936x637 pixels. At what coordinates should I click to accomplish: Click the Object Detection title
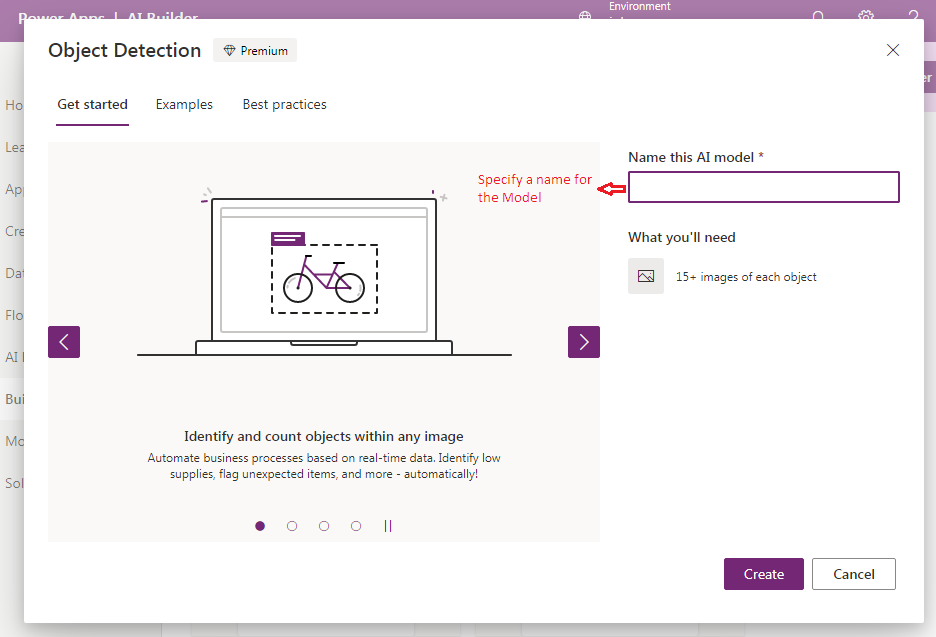click(x=125, y=51)
